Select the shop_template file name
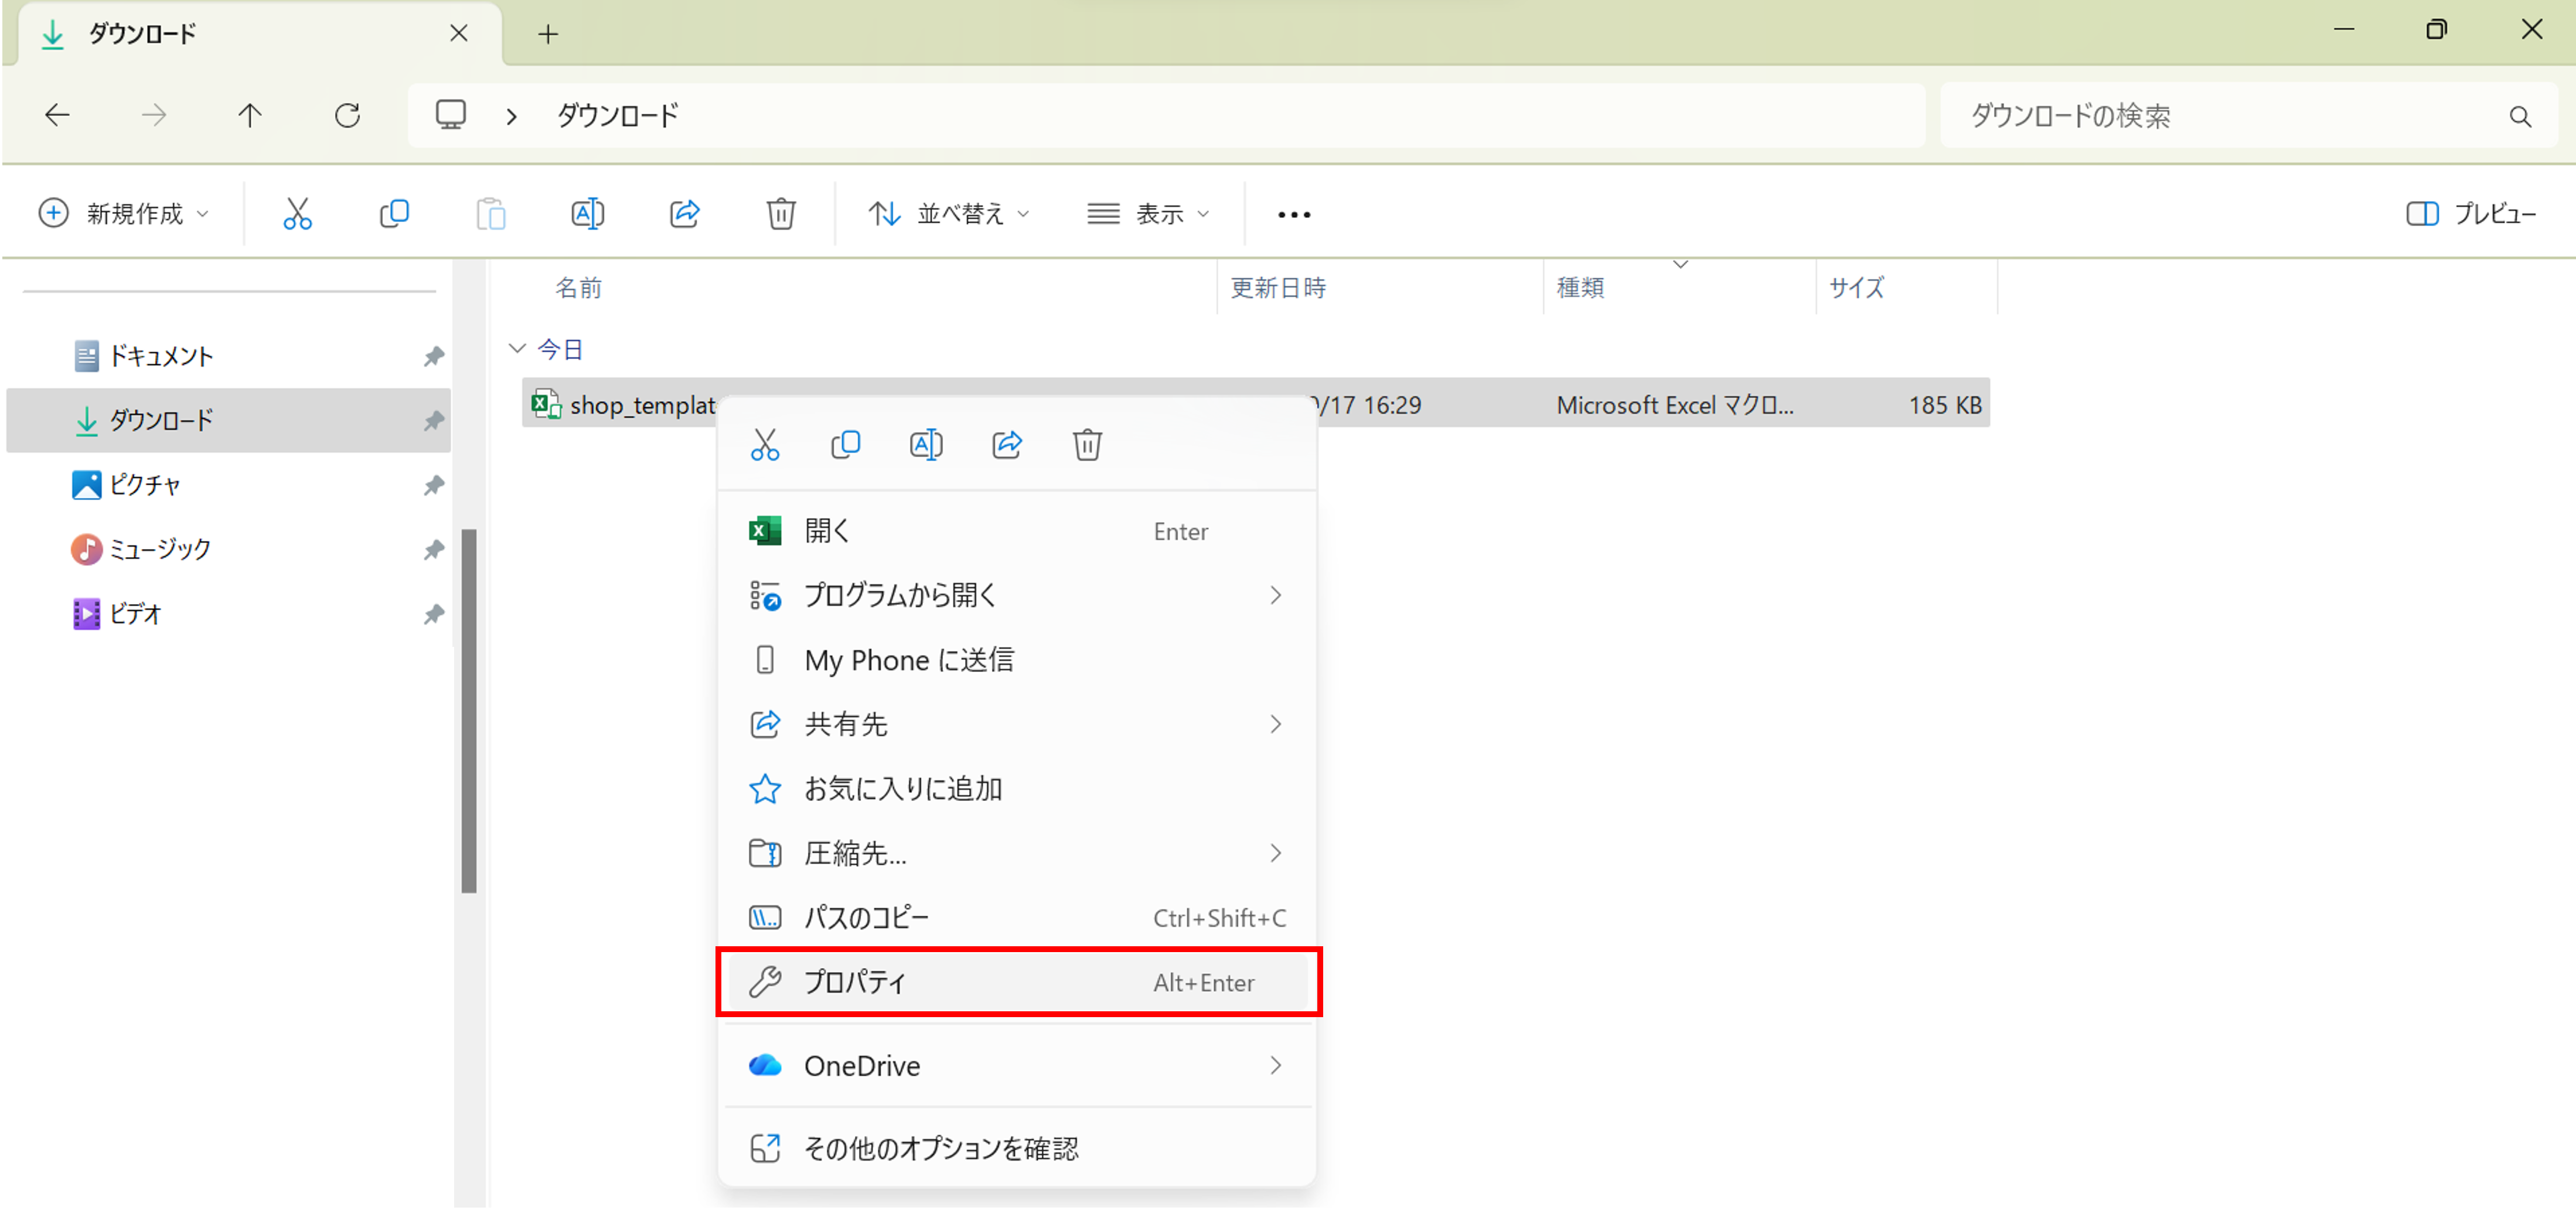This screenshot has height=1231, width=2576. point(642,406)
